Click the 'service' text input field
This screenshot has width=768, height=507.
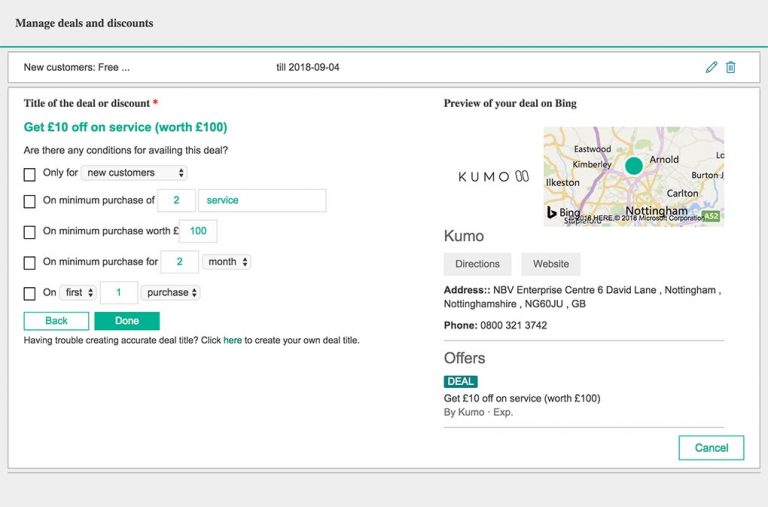coord(262,200)
